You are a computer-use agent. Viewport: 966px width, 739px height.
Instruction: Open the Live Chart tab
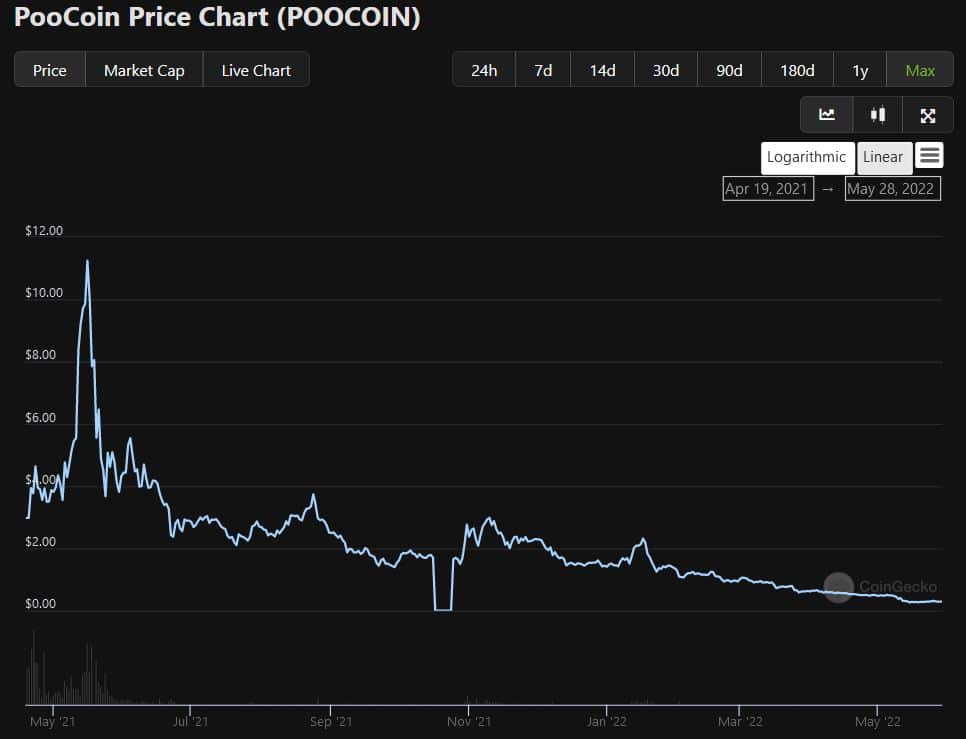click(256, 70)
